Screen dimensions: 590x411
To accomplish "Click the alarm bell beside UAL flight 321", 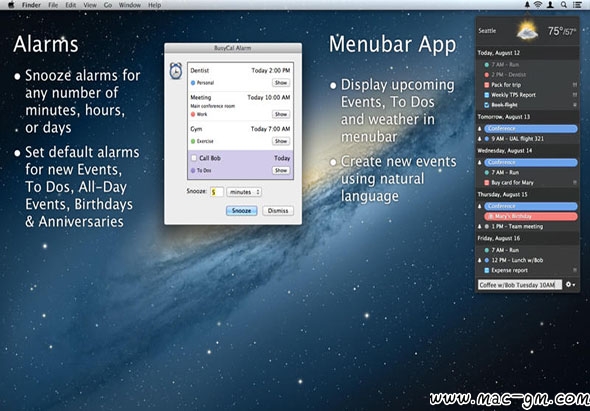I will click(479, 139).
